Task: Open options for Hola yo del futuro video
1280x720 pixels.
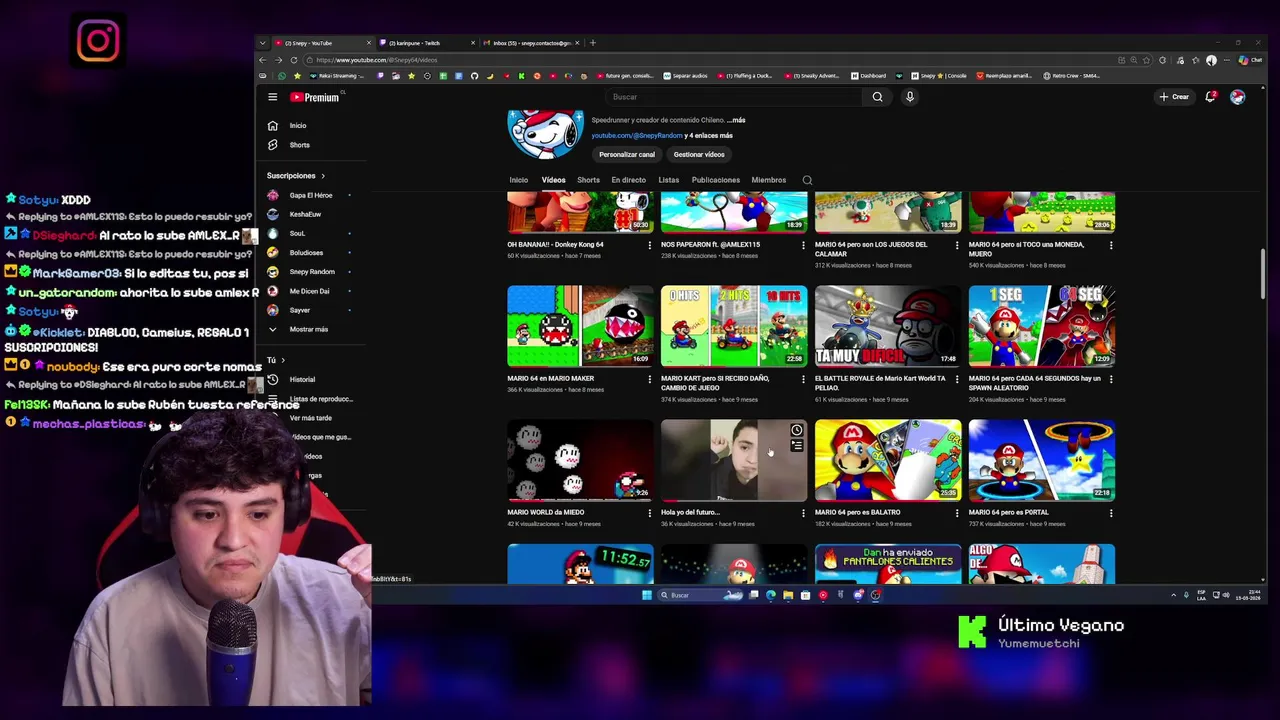Action: [x=803, y=513]
